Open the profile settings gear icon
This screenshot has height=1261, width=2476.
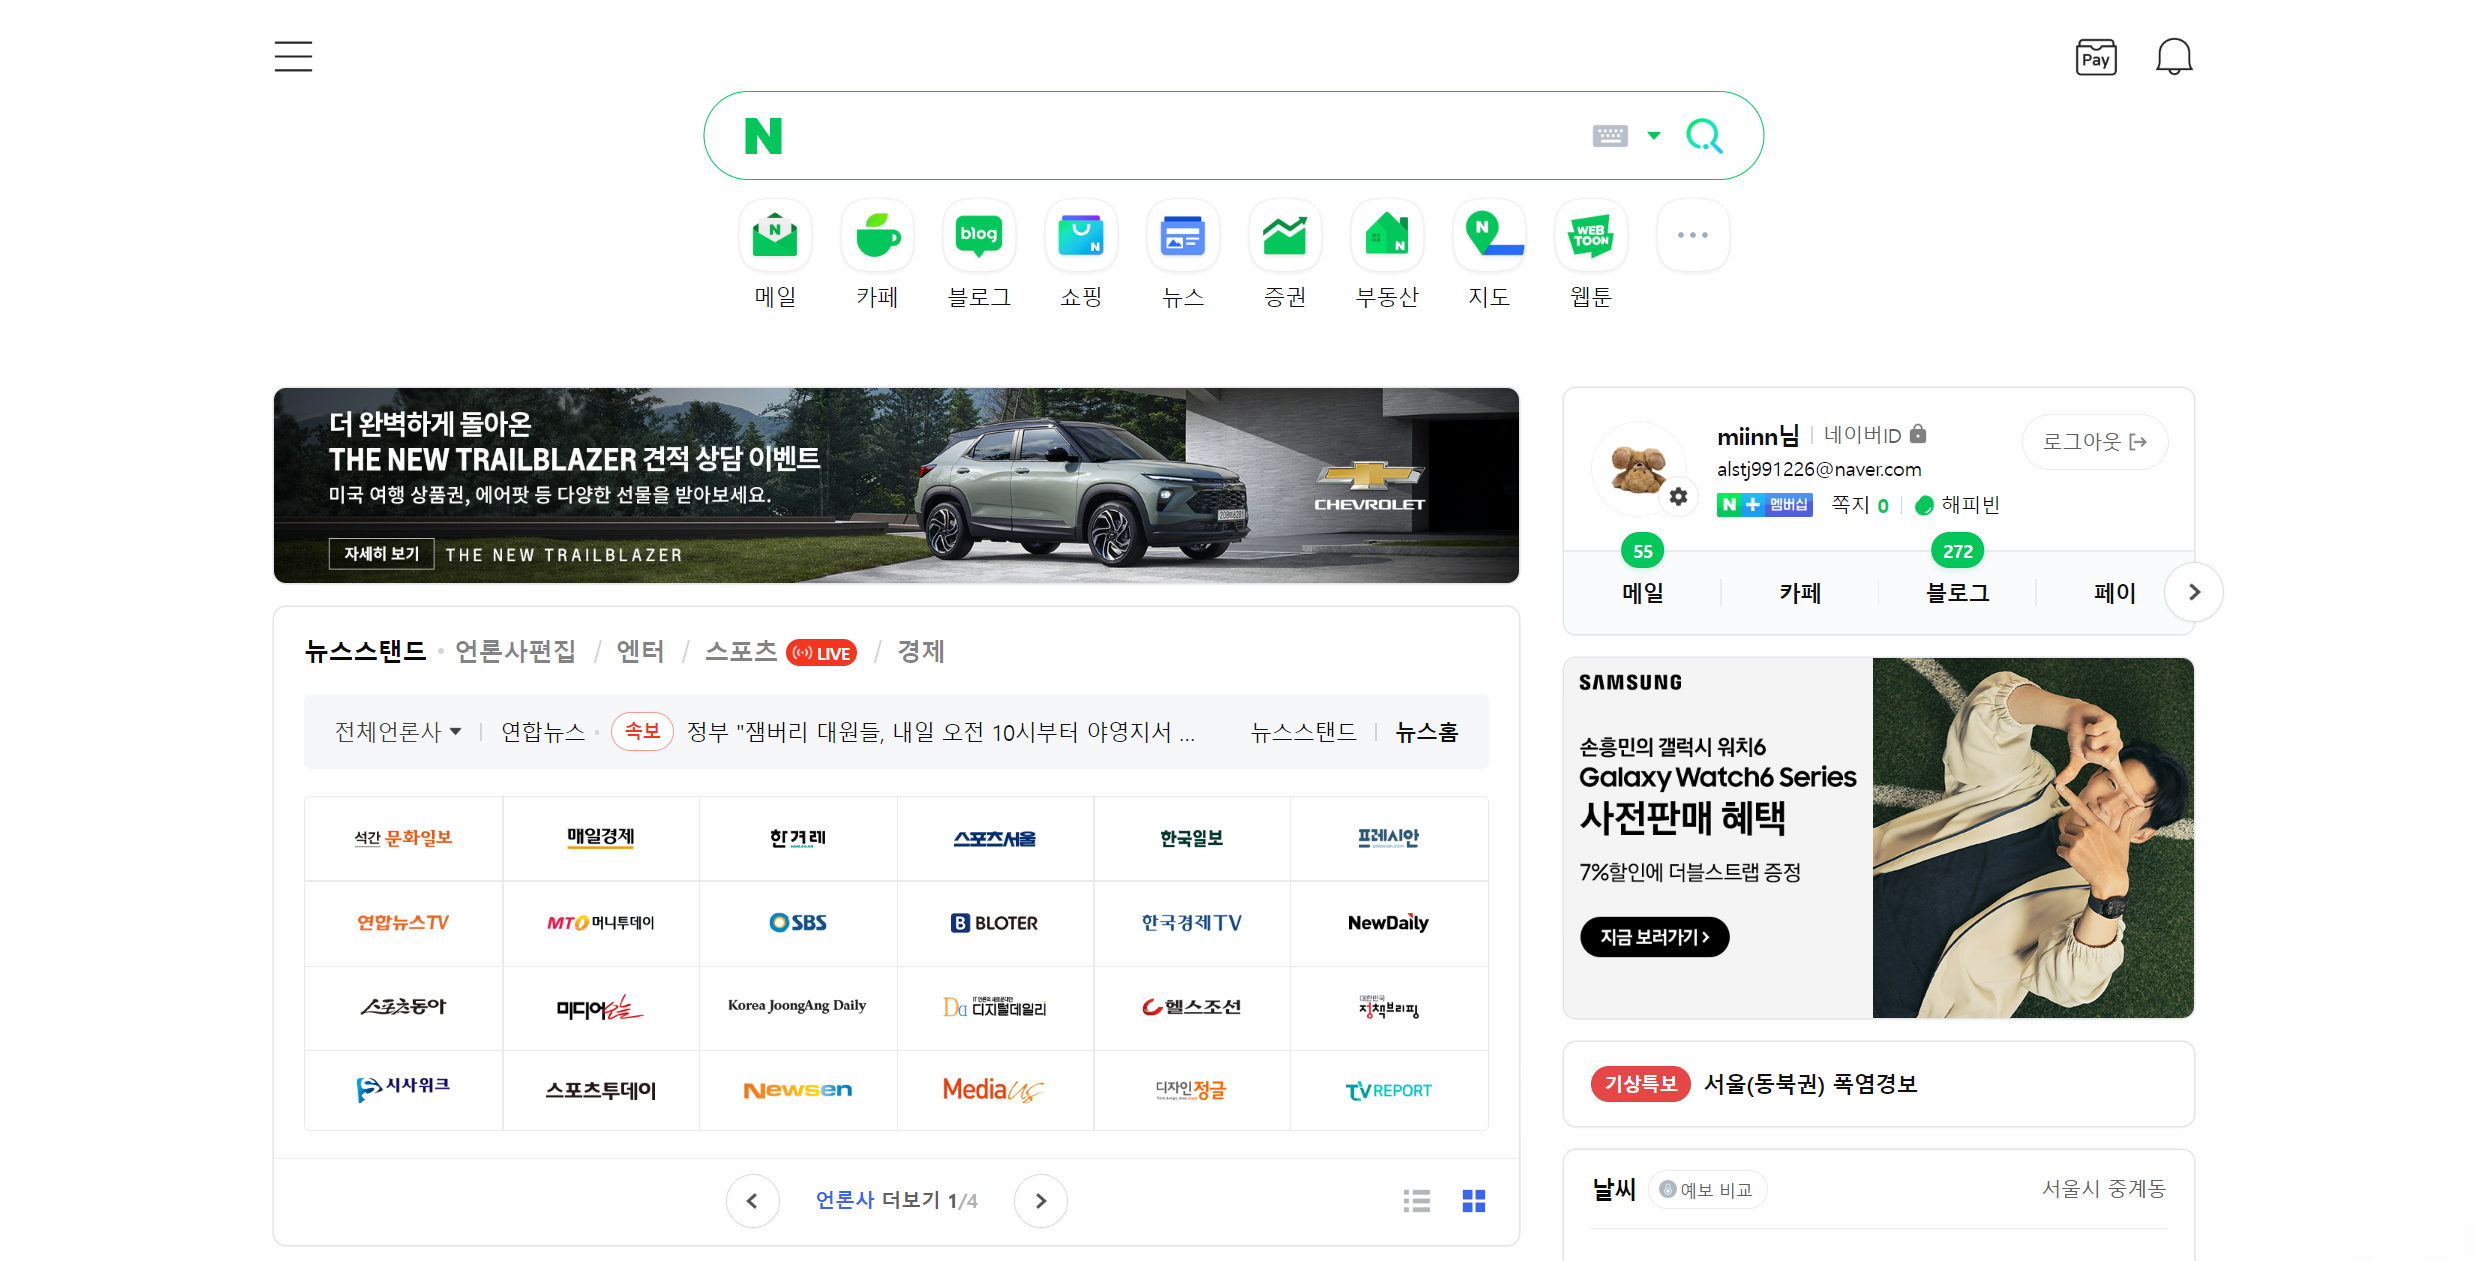coord(1678,496)
